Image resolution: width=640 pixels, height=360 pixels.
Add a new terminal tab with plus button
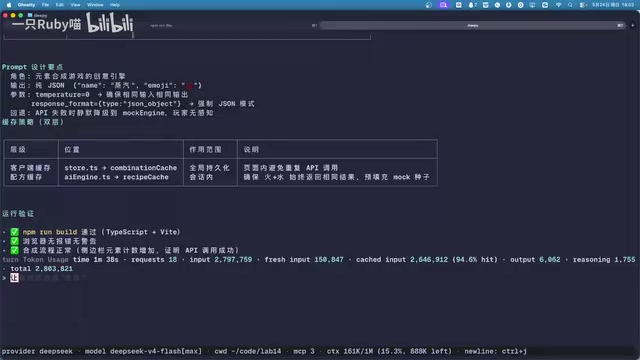click(x=633, y=25)
